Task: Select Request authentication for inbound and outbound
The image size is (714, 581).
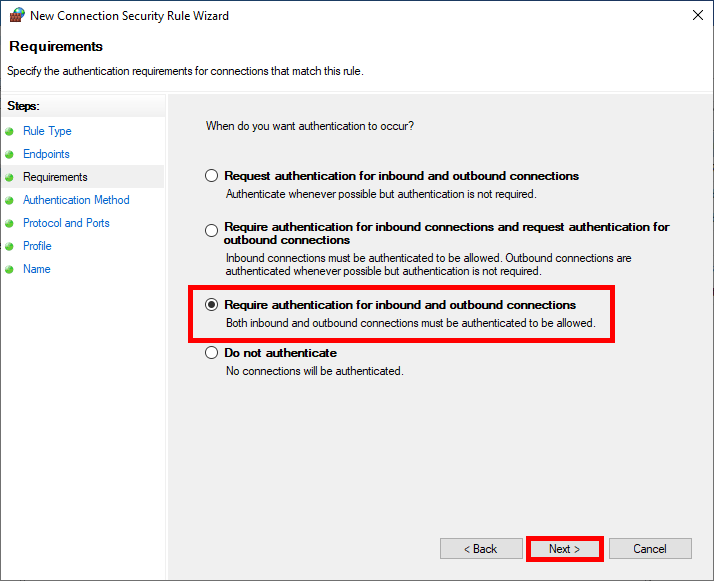Action: click(211, 176)
